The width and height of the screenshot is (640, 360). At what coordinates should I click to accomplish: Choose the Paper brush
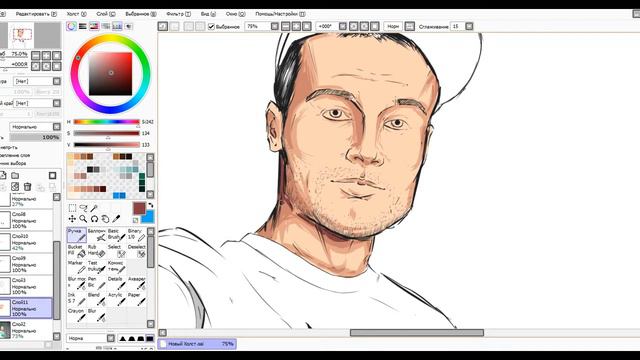136,299
